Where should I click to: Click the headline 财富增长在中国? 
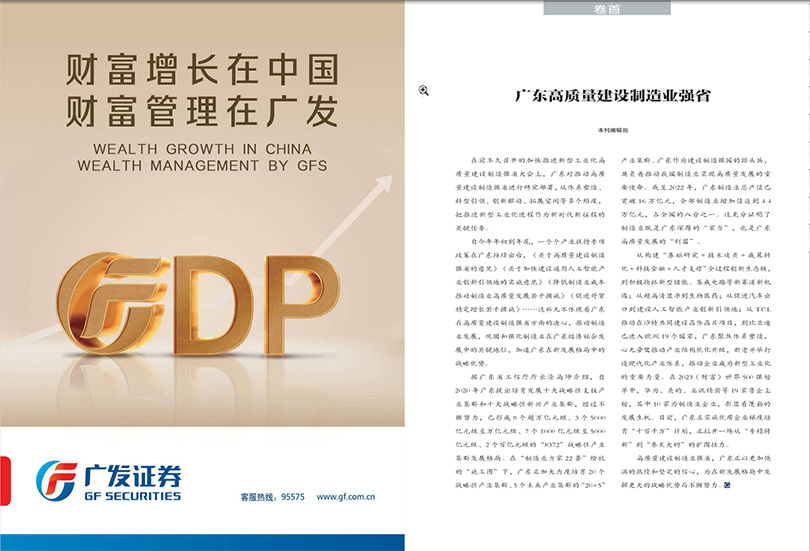pos(202,70)
